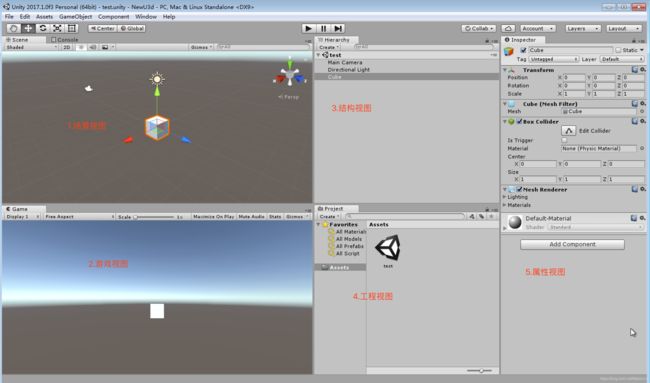Open Transform component gear settings
The image size is (650, 383).
[x=642, y=70]
